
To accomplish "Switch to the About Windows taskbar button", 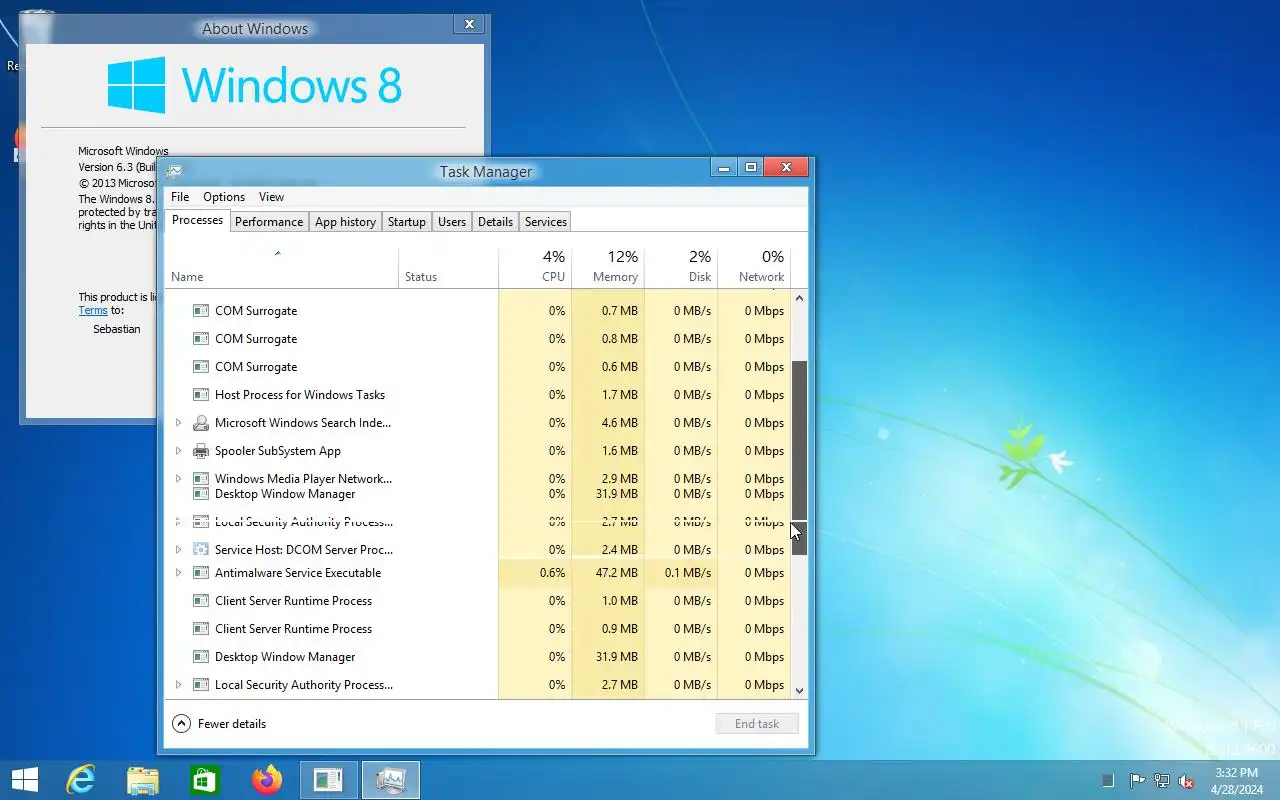I will 328,780.
